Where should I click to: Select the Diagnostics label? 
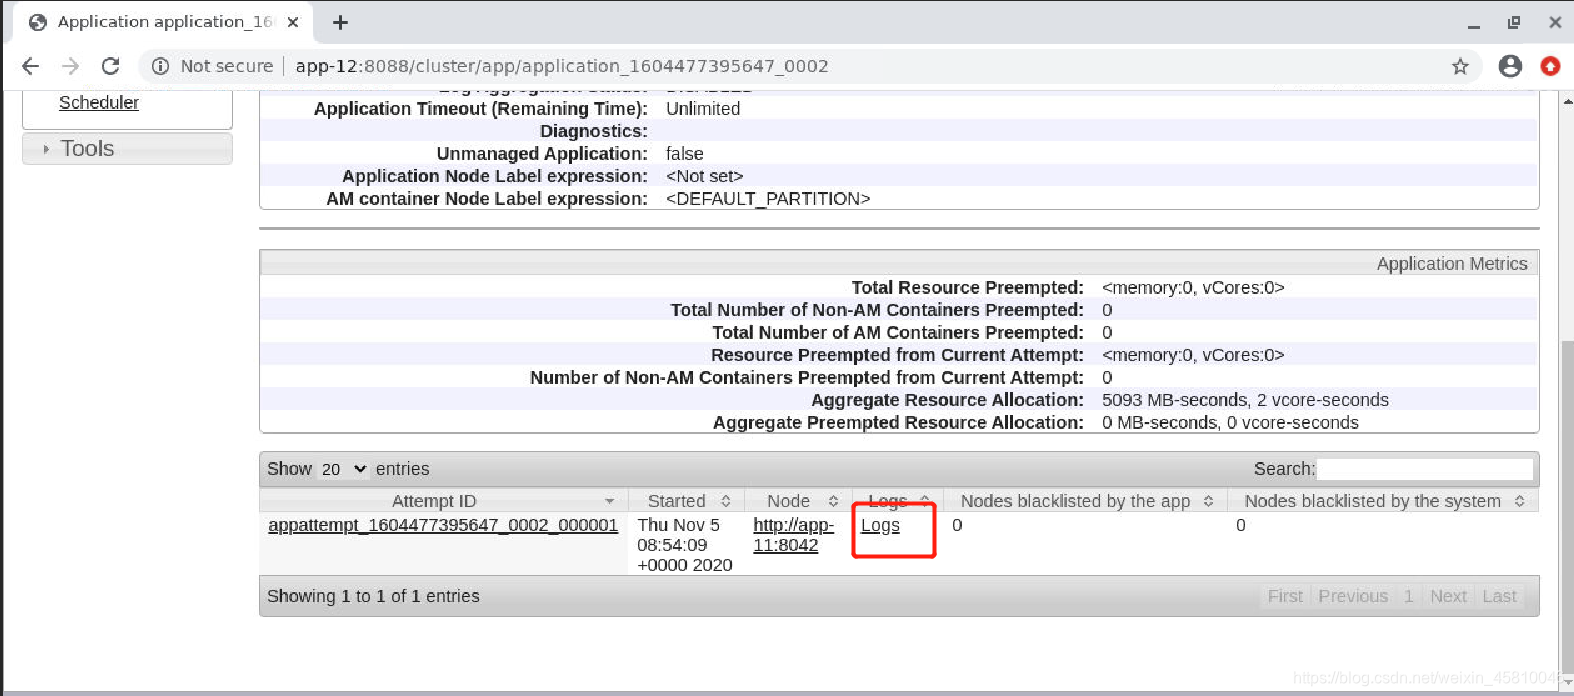tap(594, 131)
